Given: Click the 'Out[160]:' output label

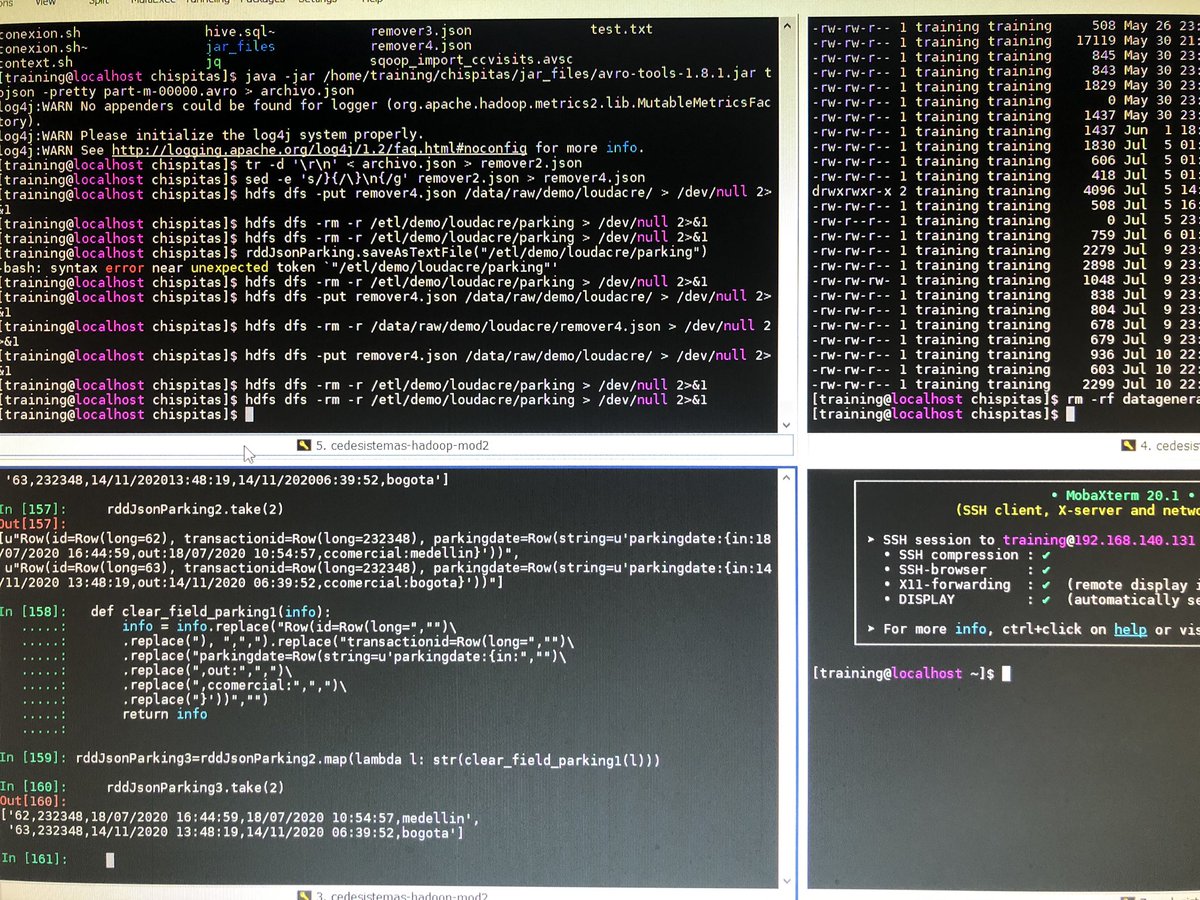Looking at the screenshot, I should [32, 803].
